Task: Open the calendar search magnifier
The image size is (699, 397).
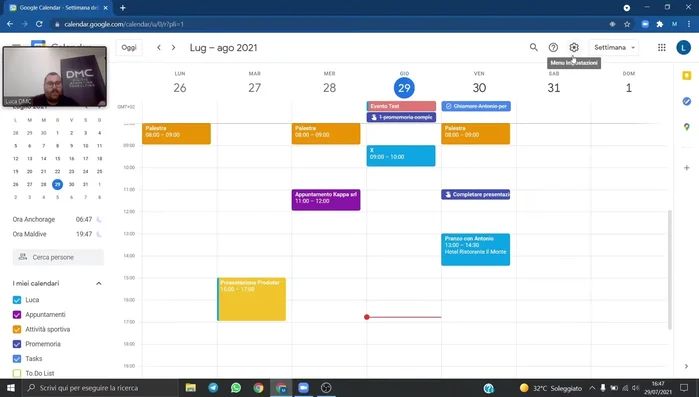Action: [533, 47]
